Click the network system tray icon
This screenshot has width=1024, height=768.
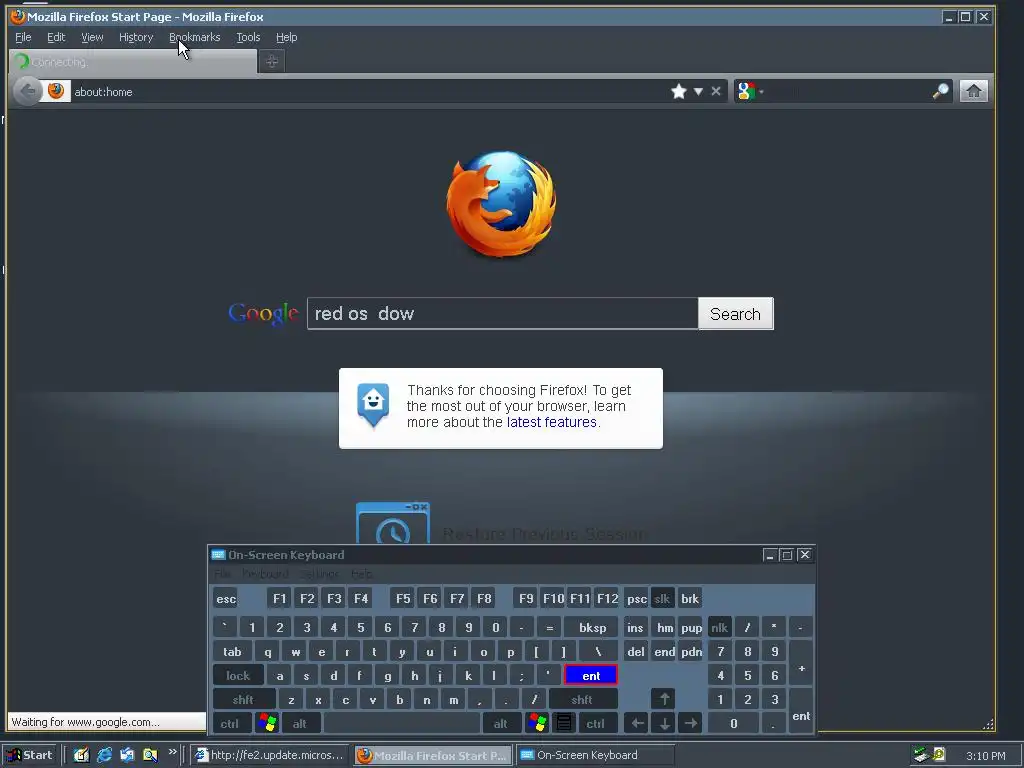tap(921, 755)
